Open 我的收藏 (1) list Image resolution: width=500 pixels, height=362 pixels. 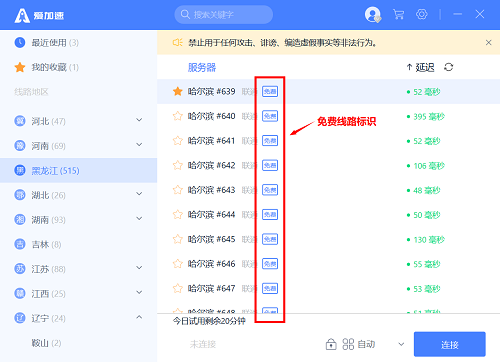78,67
